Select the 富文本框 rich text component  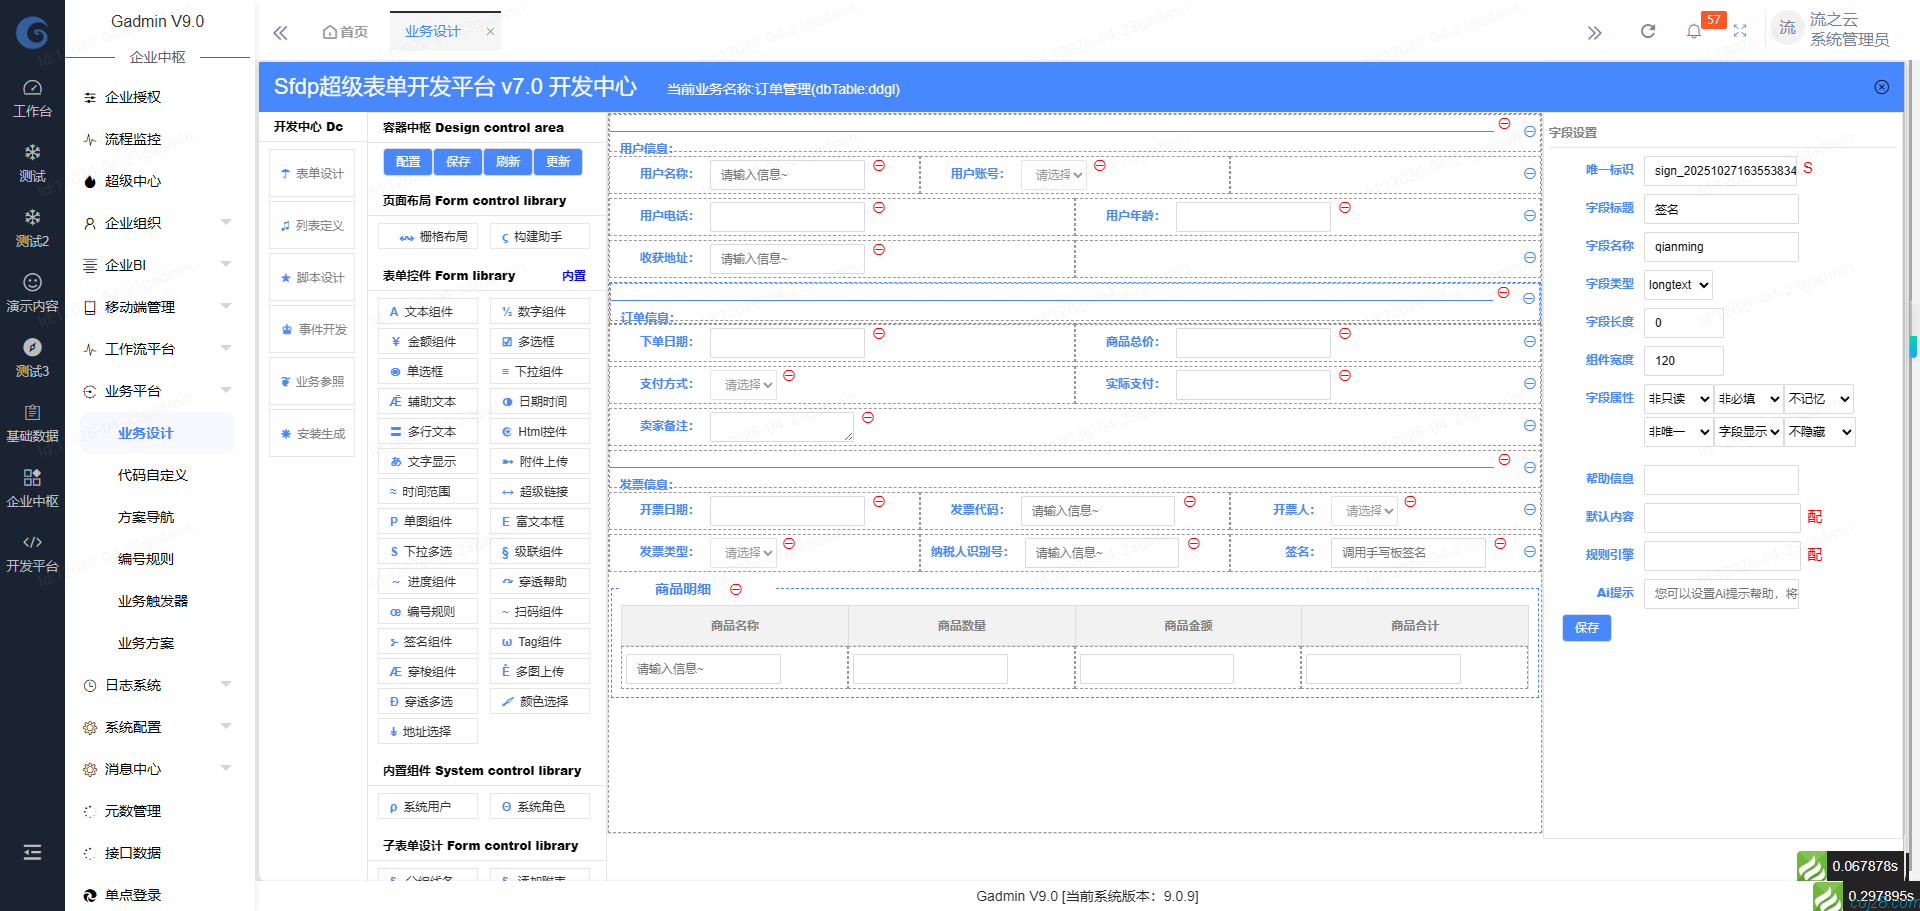point(539,521)
